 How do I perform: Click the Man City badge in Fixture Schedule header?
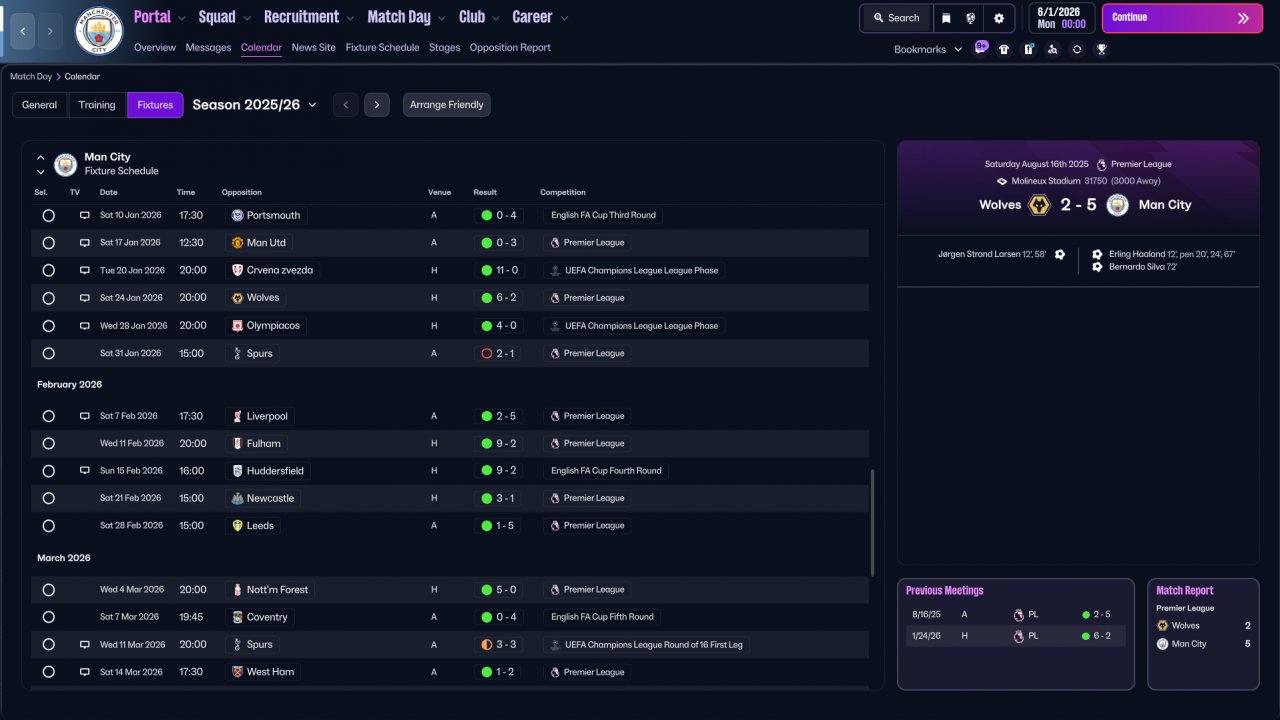pos(66,164)
